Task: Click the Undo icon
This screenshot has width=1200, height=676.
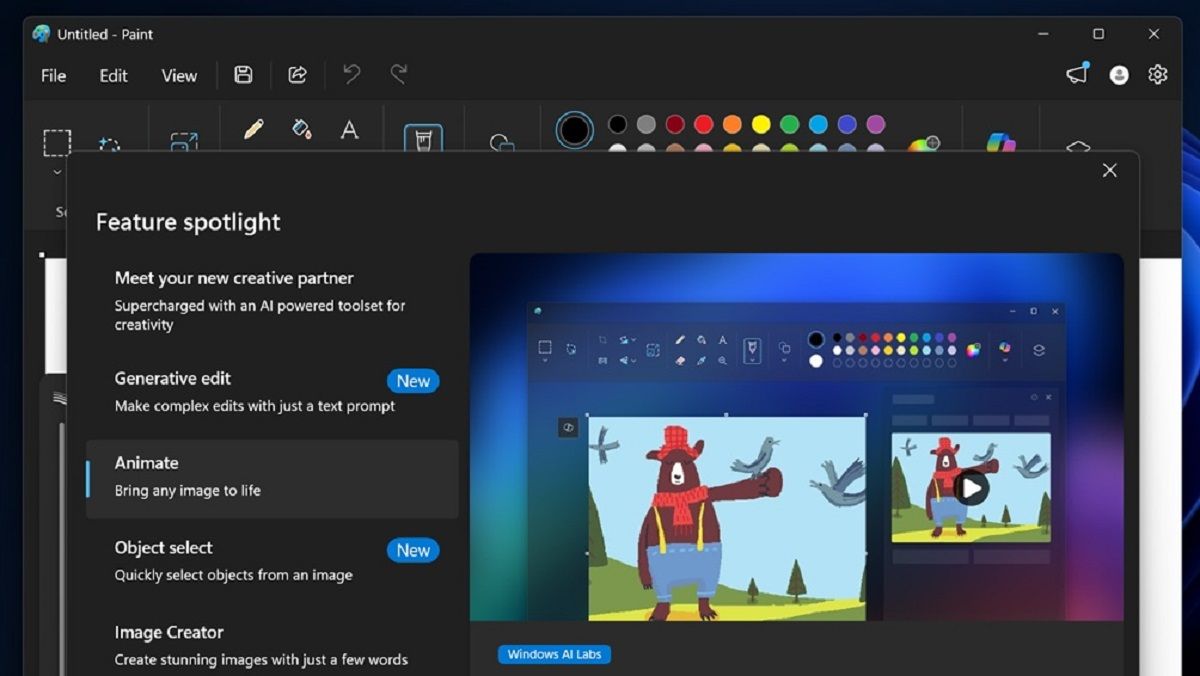Action: [x=349, y=74]
